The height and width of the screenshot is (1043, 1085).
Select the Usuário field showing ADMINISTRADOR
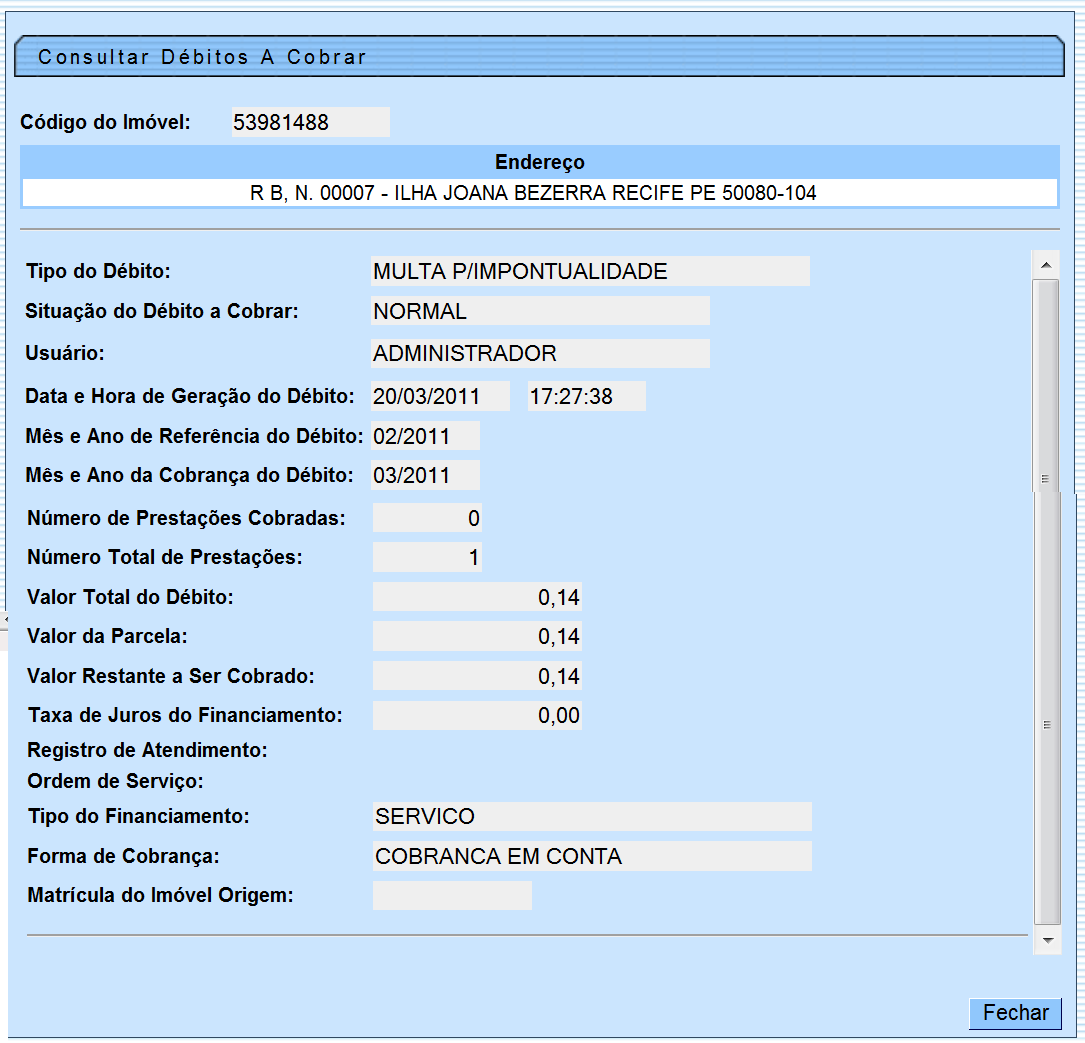coord(540,353)
